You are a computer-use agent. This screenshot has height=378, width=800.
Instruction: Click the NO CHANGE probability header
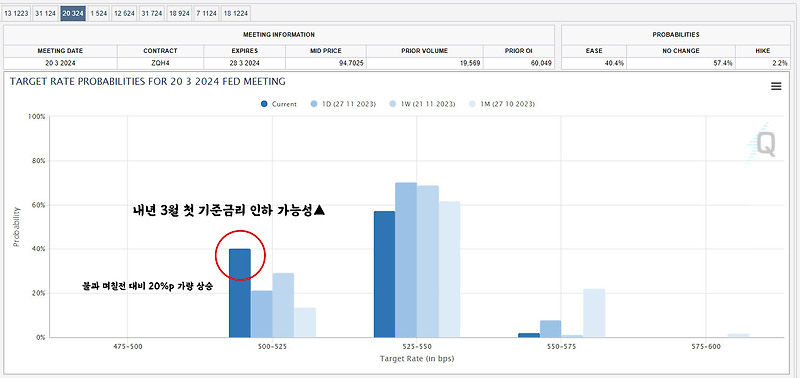pyautogui.click(x=681, y=51)
